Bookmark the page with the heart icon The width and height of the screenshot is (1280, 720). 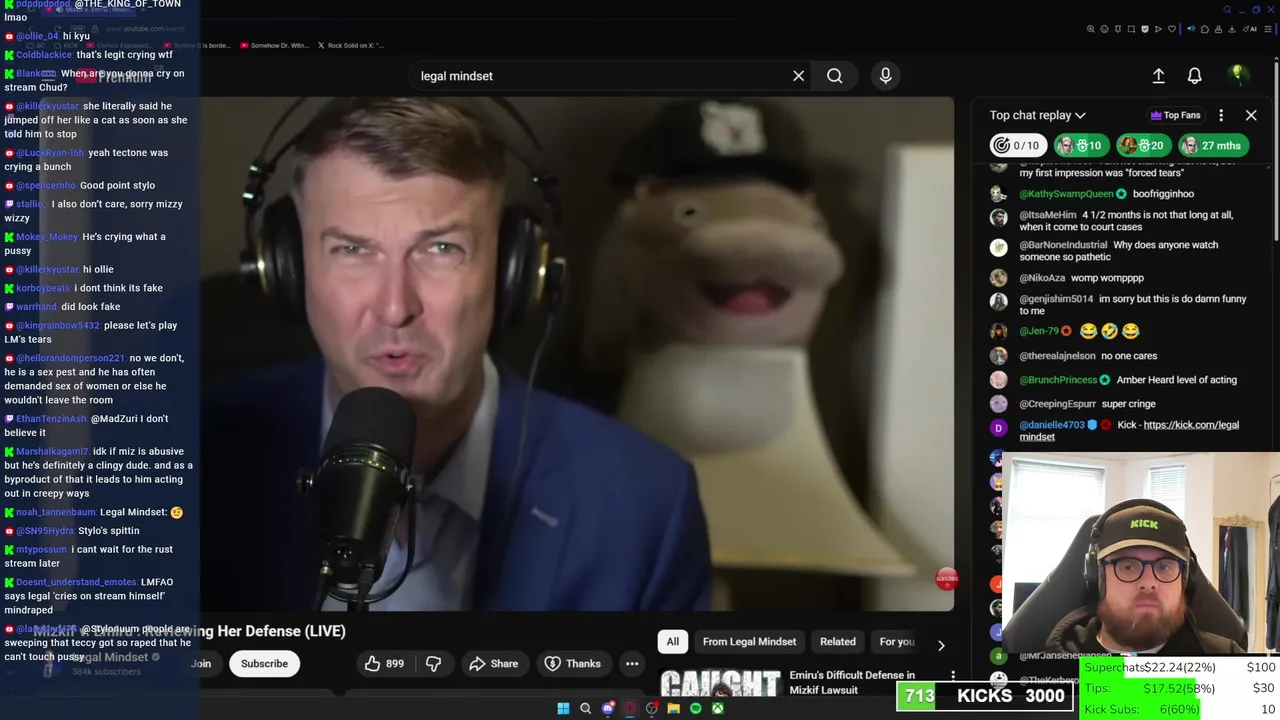click(1172, 29)
